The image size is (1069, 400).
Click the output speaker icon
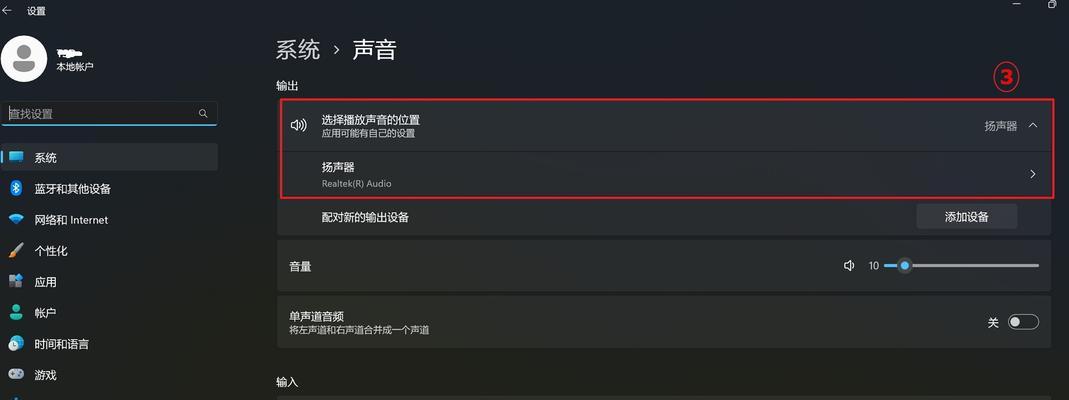pos(299,125)
